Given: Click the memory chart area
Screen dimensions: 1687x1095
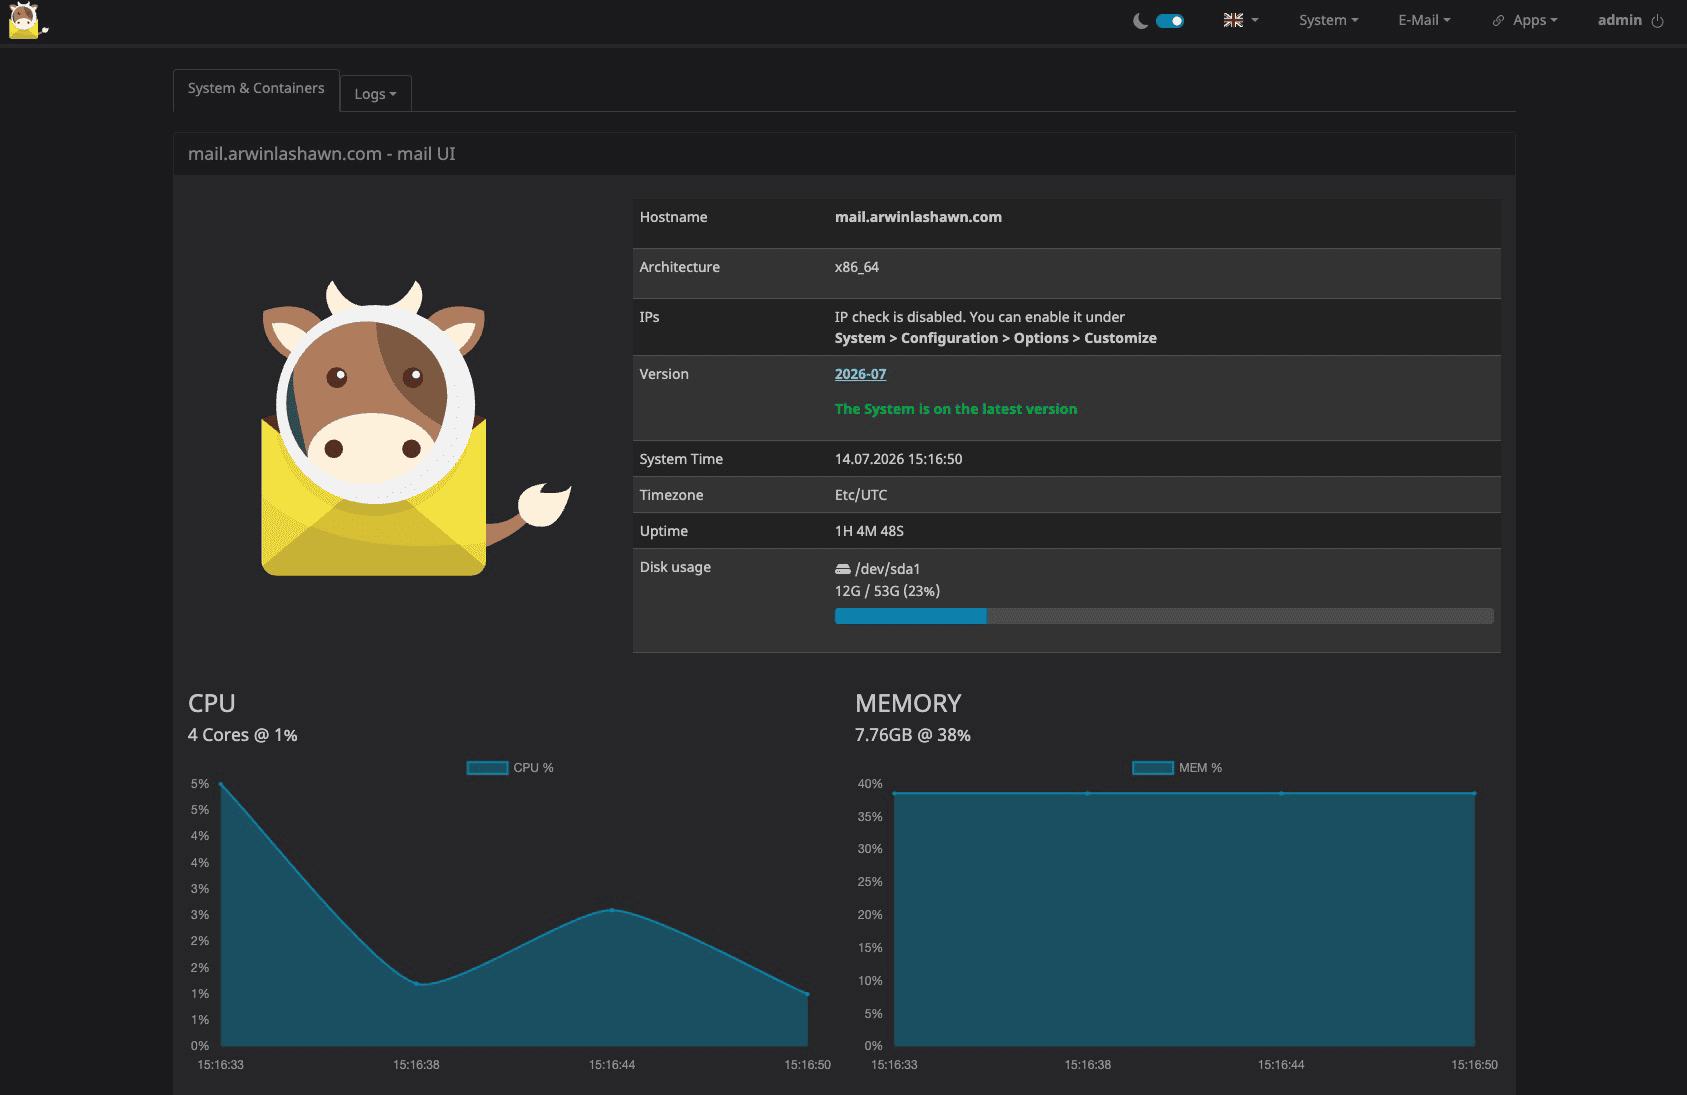Looking at the screenshot, I should [1184, 915].
